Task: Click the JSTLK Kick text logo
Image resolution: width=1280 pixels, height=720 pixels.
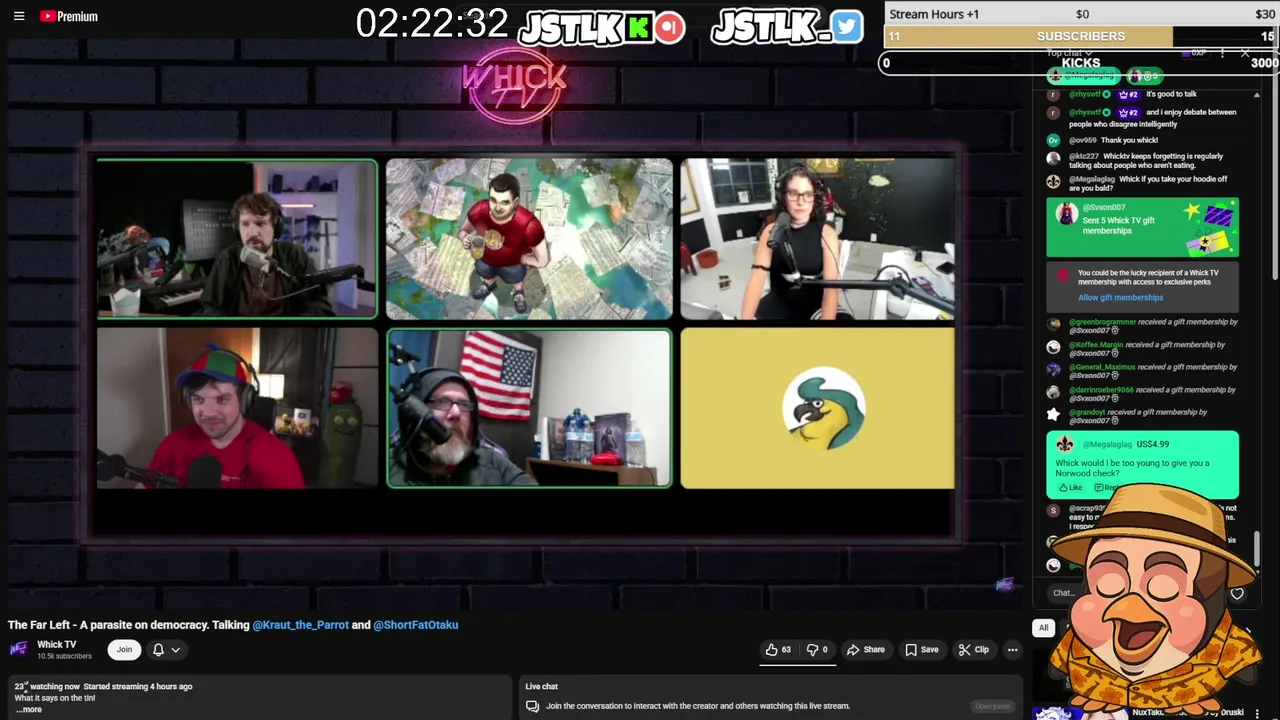Action: tap(571, 28)
